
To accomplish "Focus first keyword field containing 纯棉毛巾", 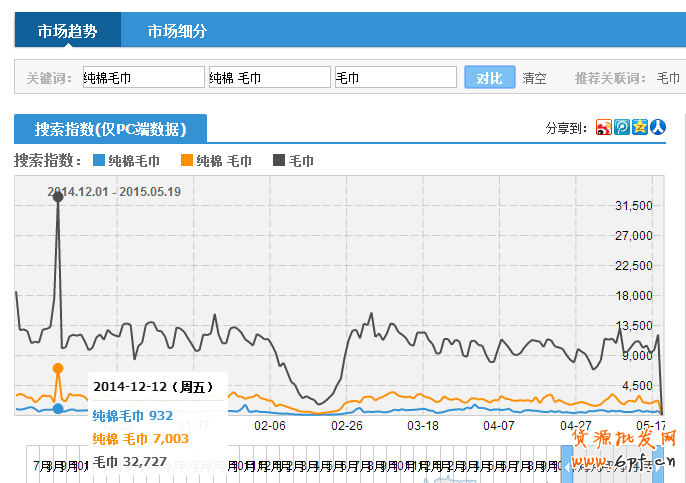I will 142,77.
